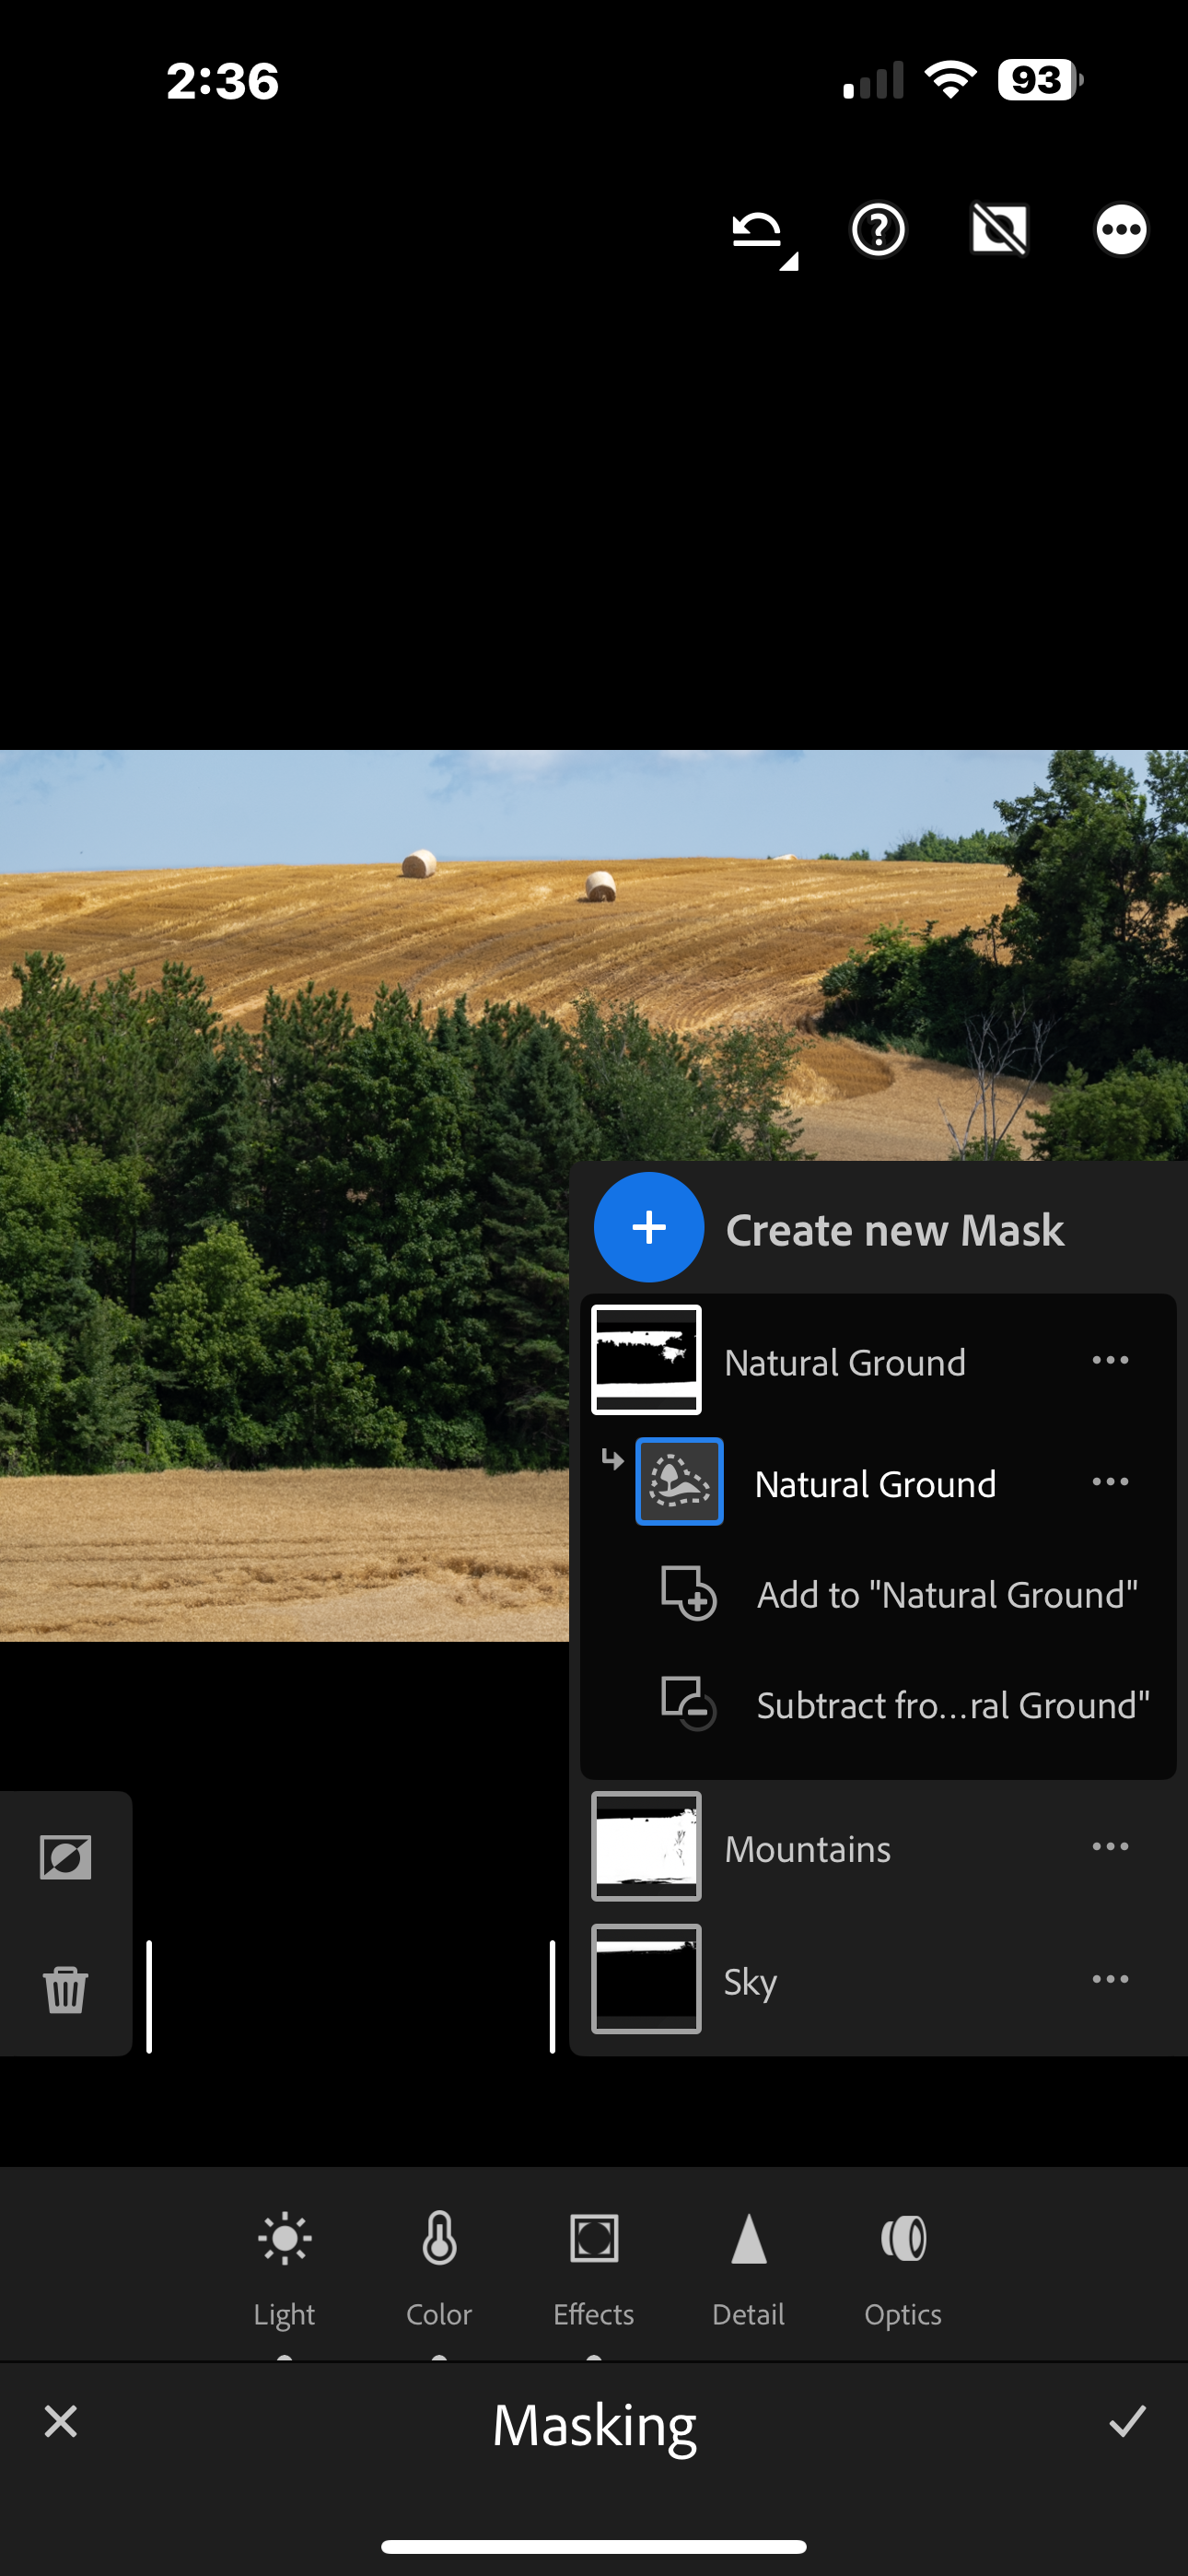This screenshot has height=2576, width=1188.
Task: Select the Natural Ground mask thumbnail
Action: [x=646, y=1360]
